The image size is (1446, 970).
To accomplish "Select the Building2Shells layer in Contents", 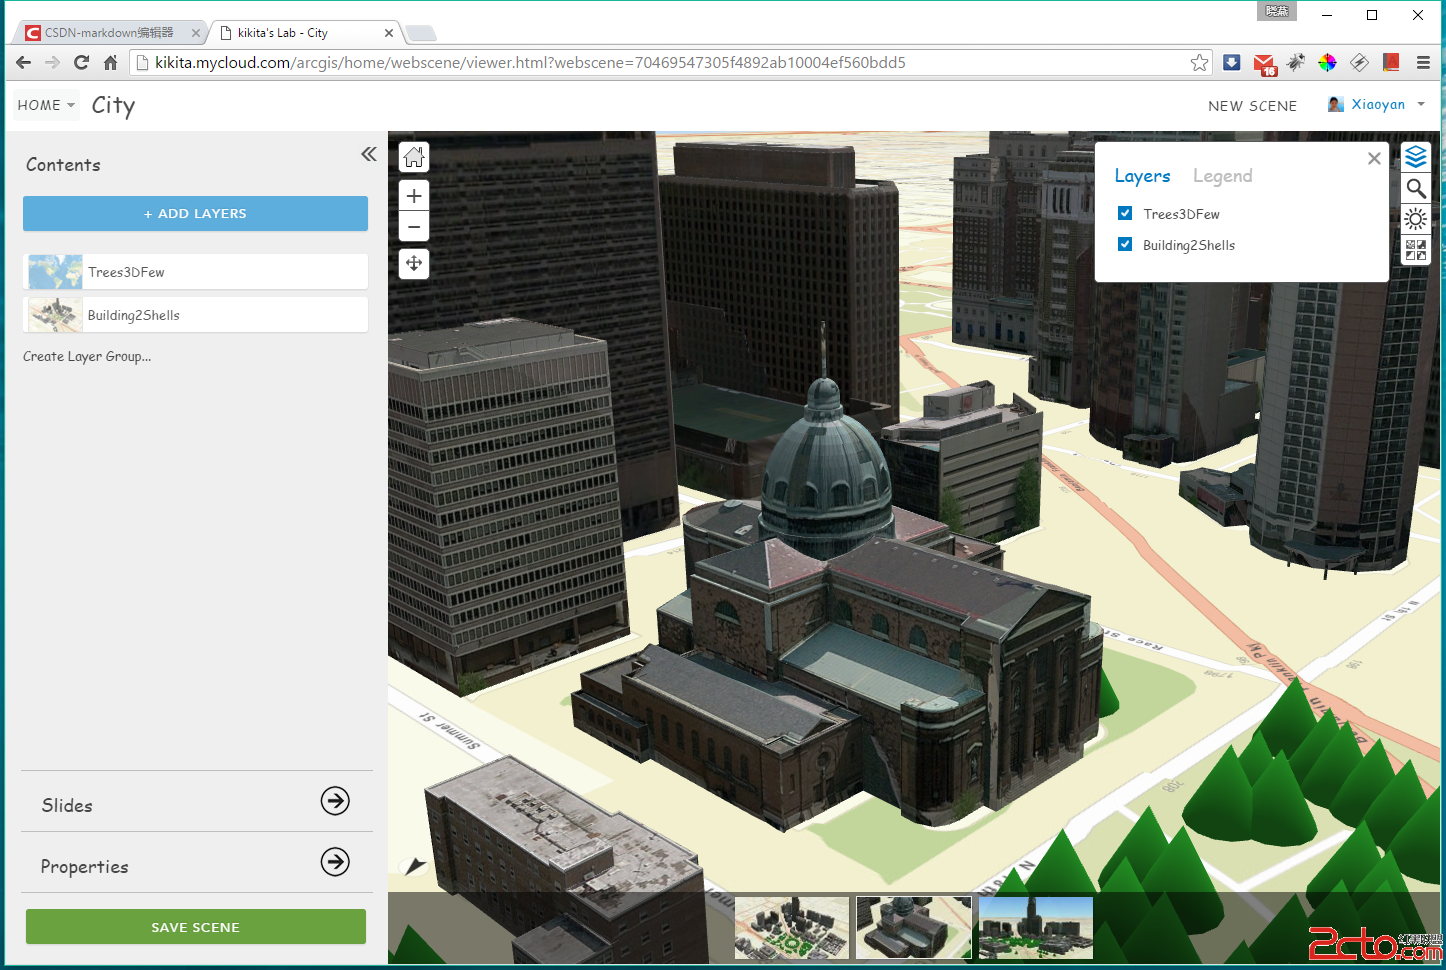I will tap(195, 315).
